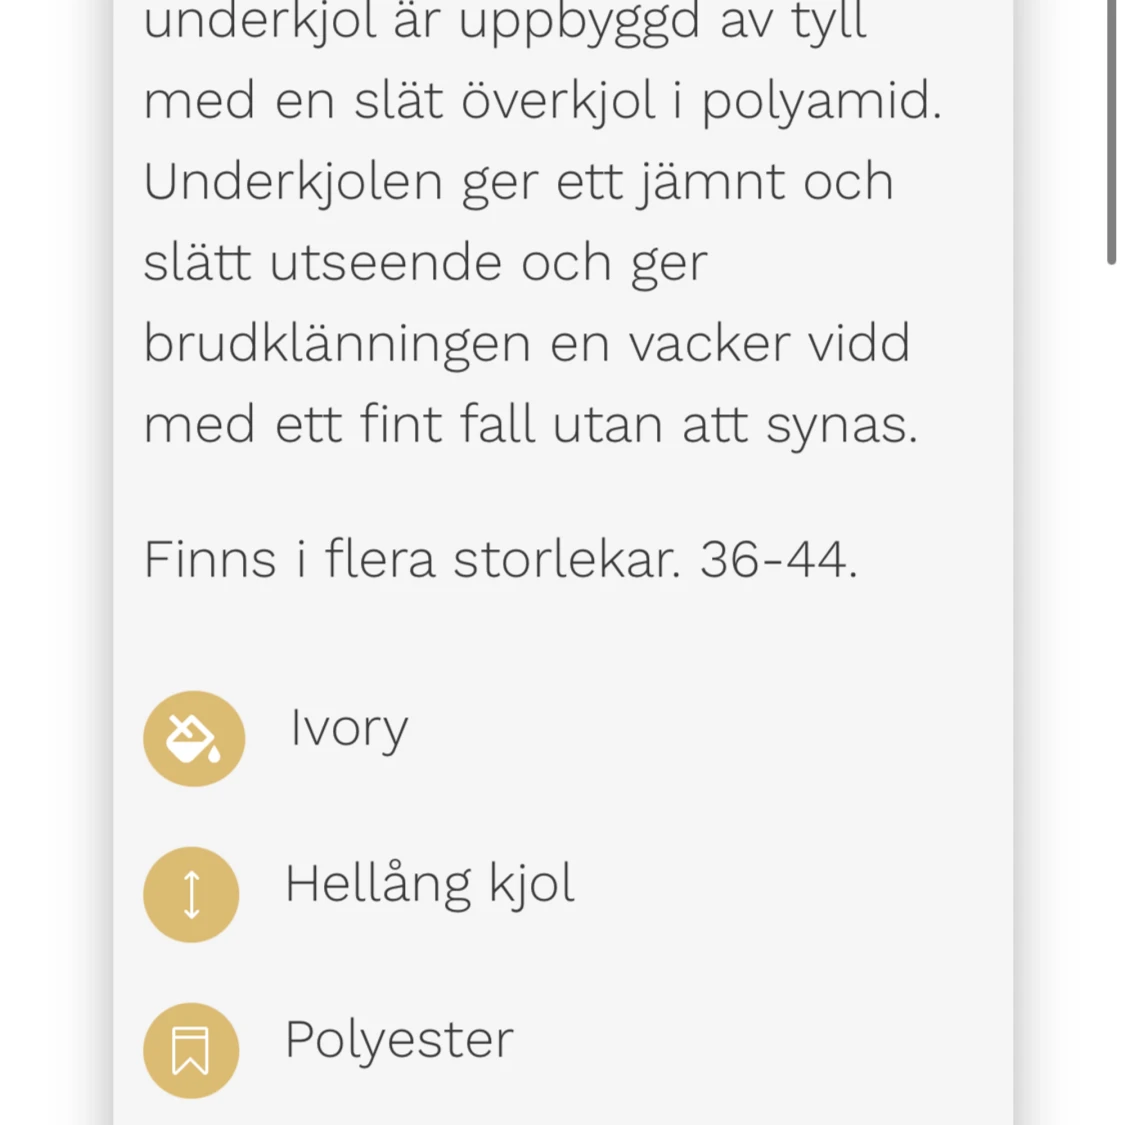Click the vertical arrow length icon
The width and height of the screenshot is (1125, 1125).
191,894
